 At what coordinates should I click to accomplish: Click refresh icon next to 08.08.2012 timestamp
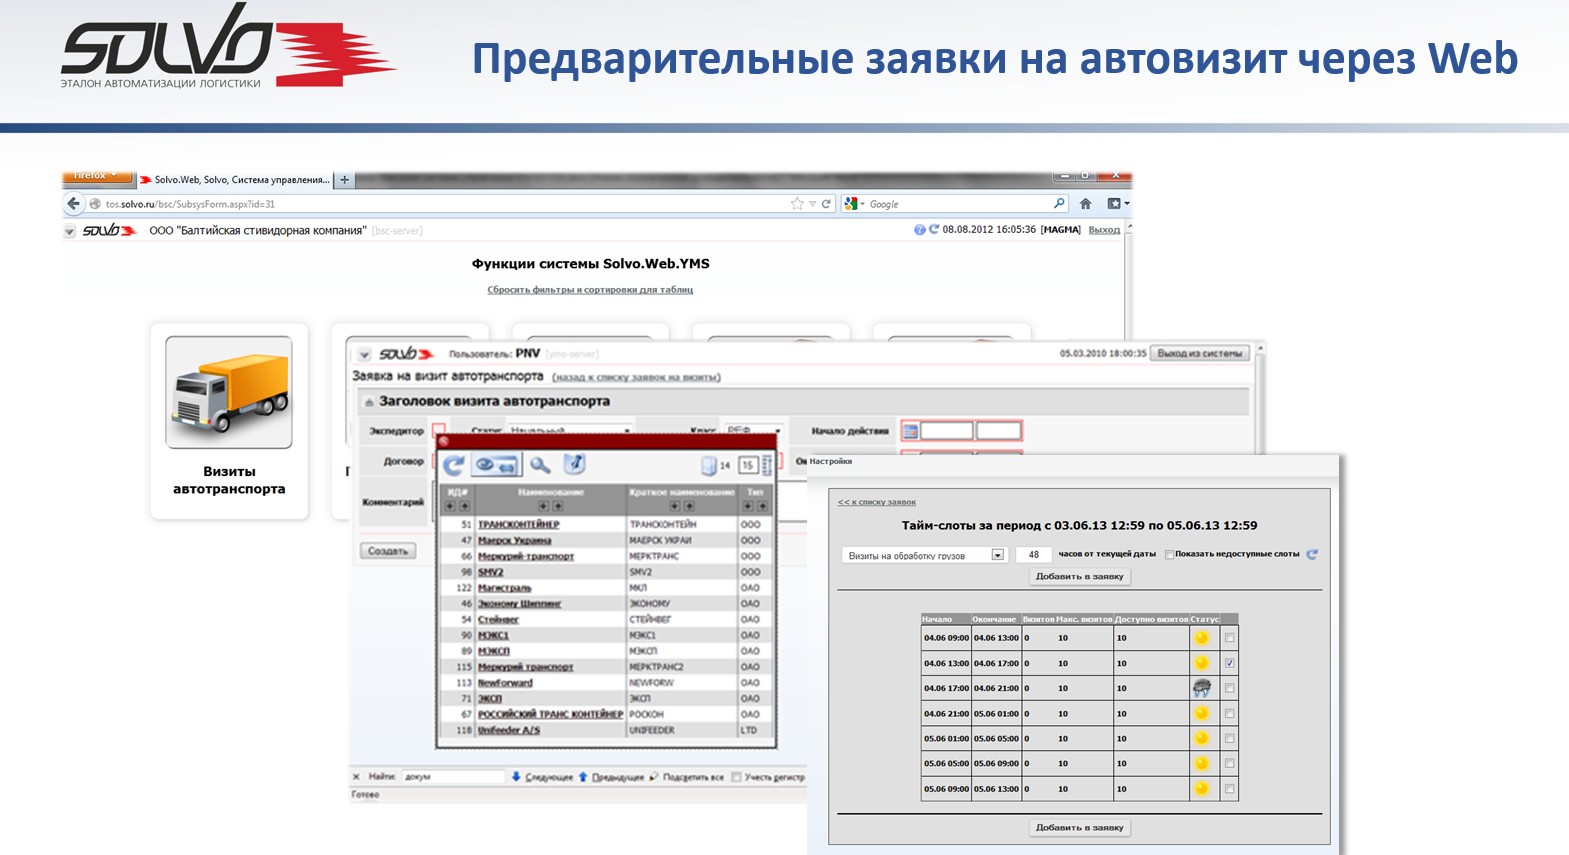click(x=934, y=230)
